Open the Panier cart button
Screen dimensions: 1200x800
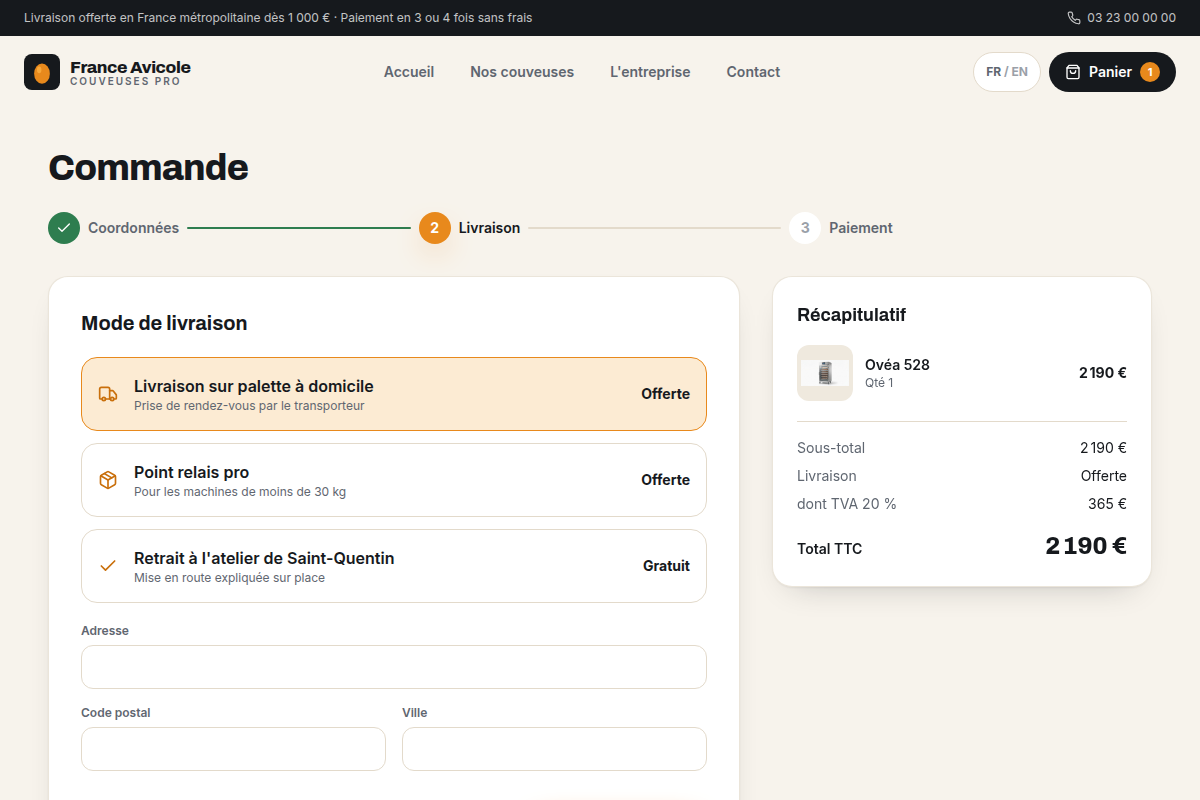click(x=1112, y=72)
